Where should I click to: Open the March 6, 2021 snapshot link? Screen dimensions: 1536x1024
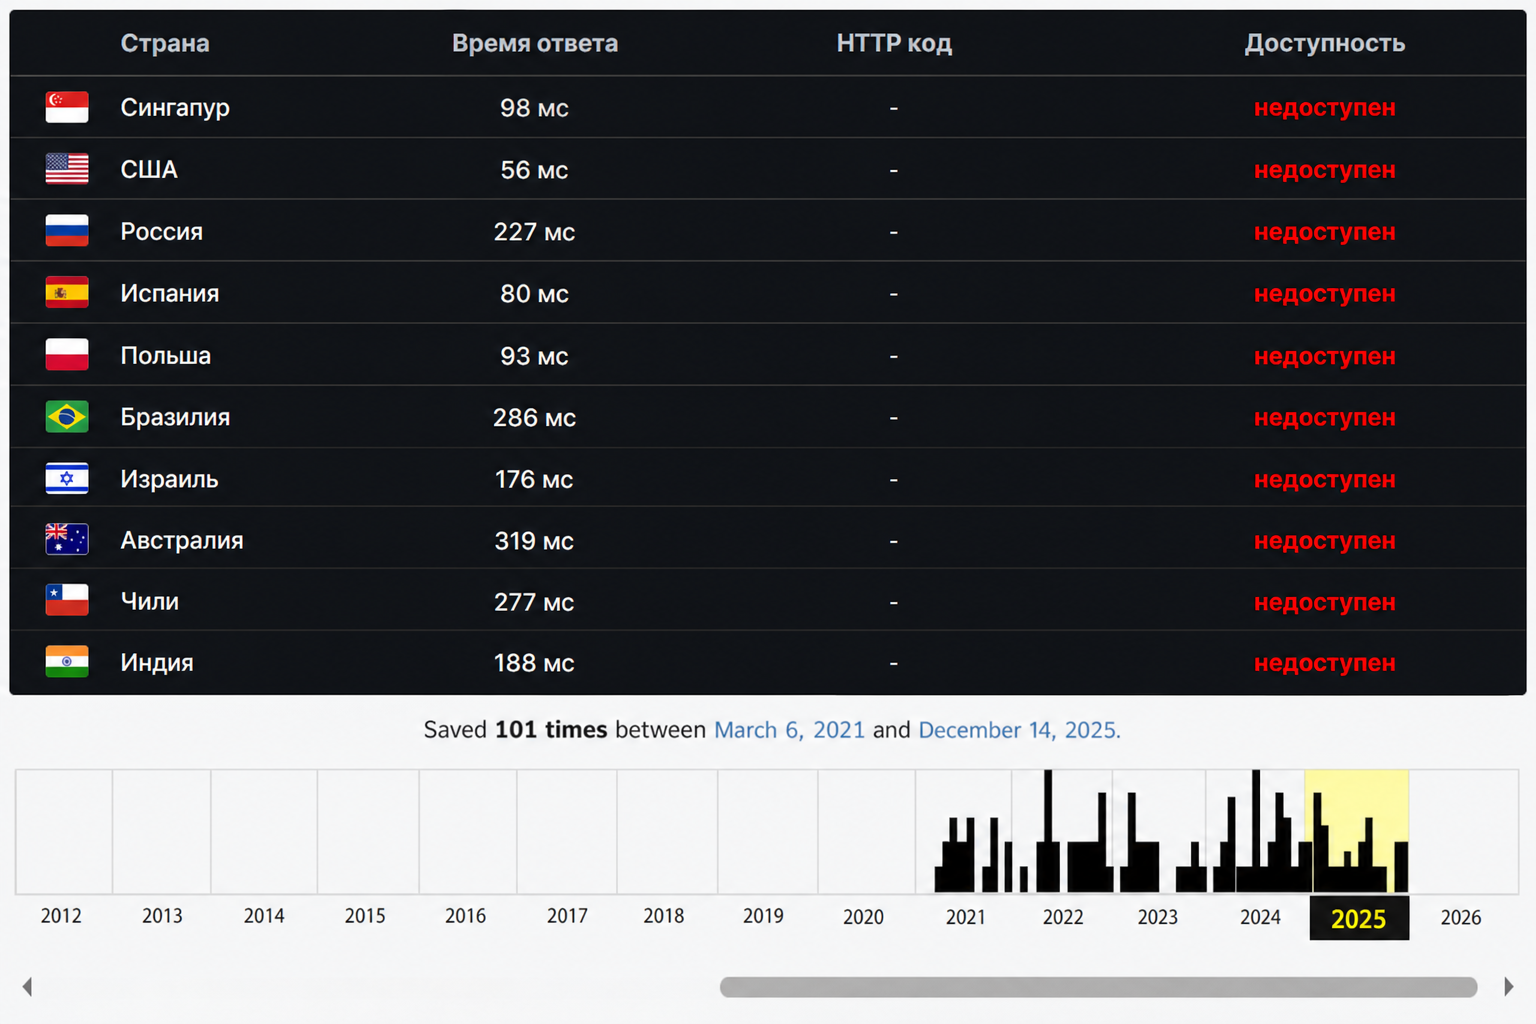click(x=789, y=730)
